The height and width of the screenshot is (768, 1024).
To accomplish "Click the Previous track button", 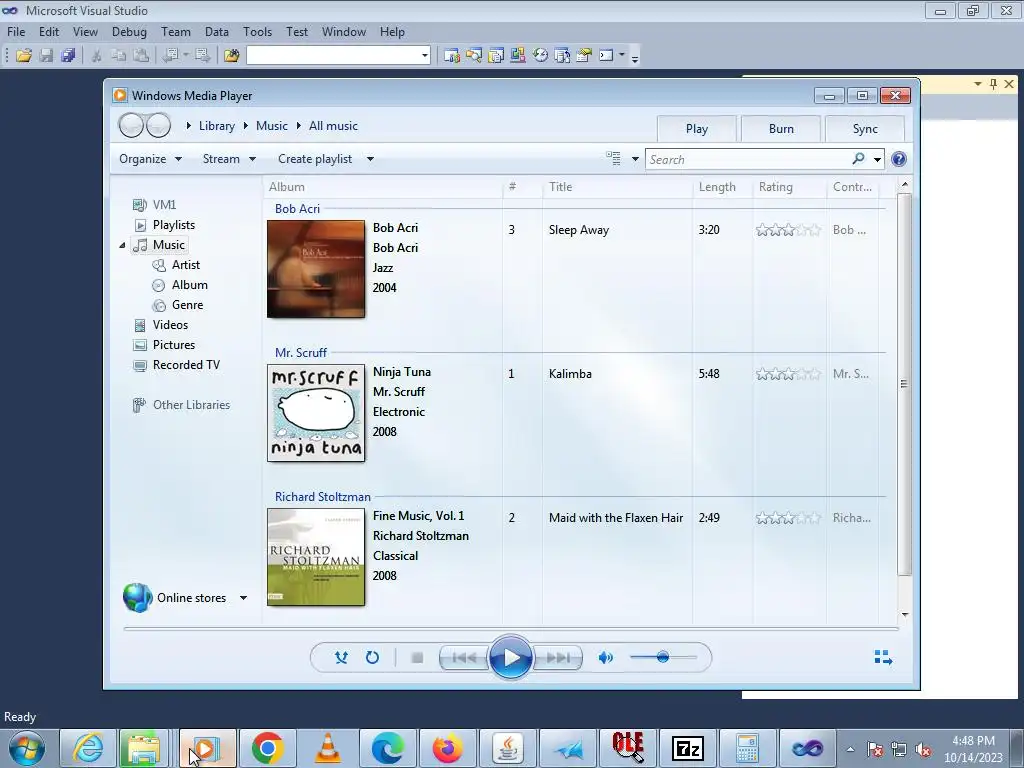I will (x=464, y=658).
